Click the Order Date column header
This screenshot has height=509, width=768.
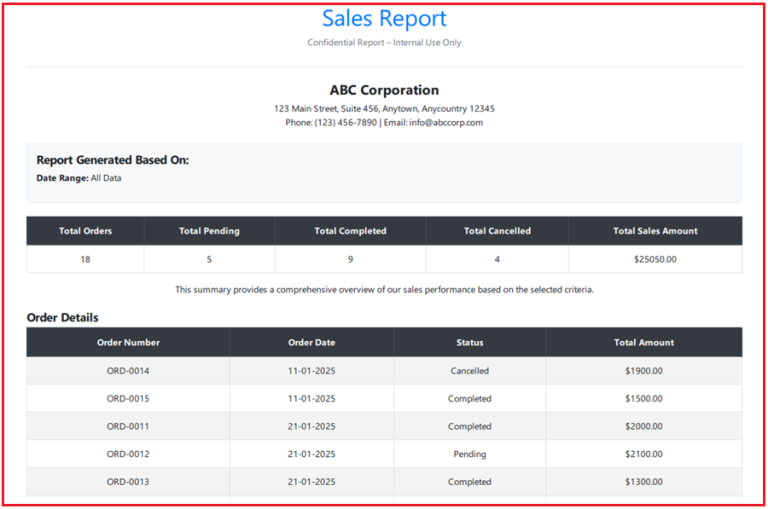(311, 342)
